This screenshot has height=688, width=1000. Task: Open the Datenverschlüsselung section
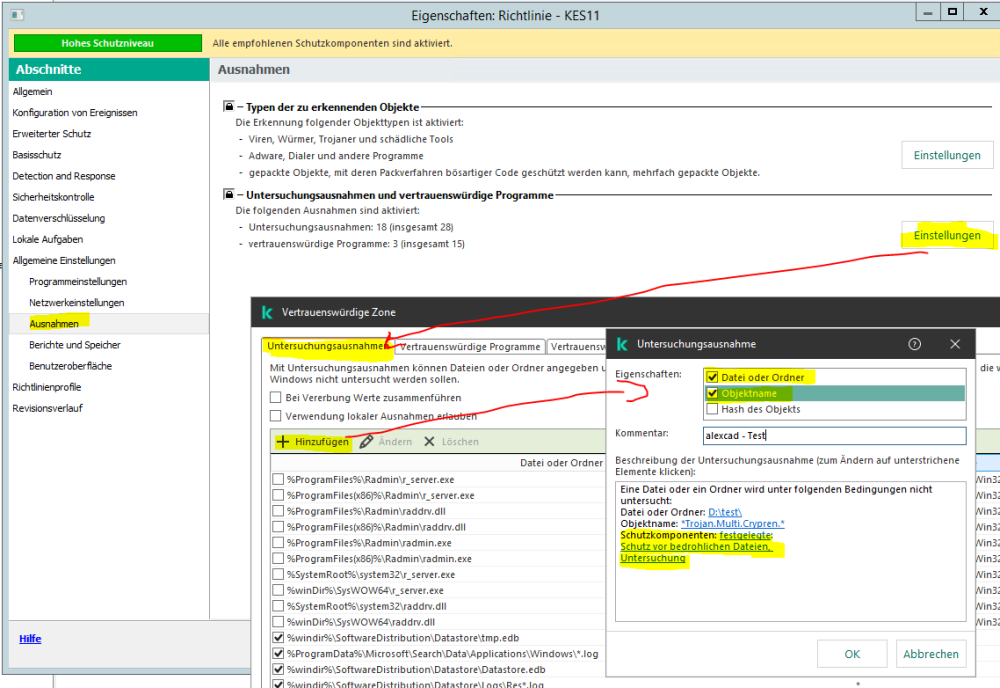tap(59, 218)
